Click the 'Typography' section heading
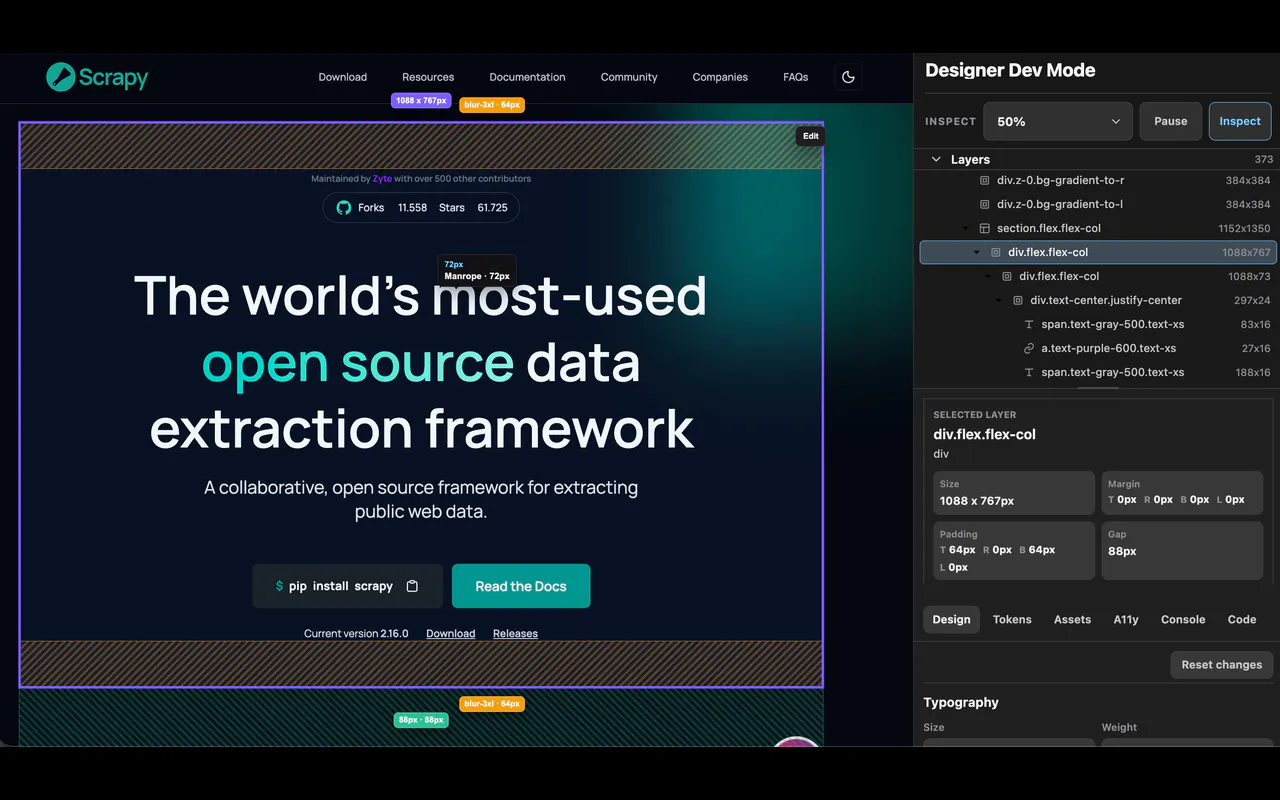The image size is (1280, 800). point(961,703)
